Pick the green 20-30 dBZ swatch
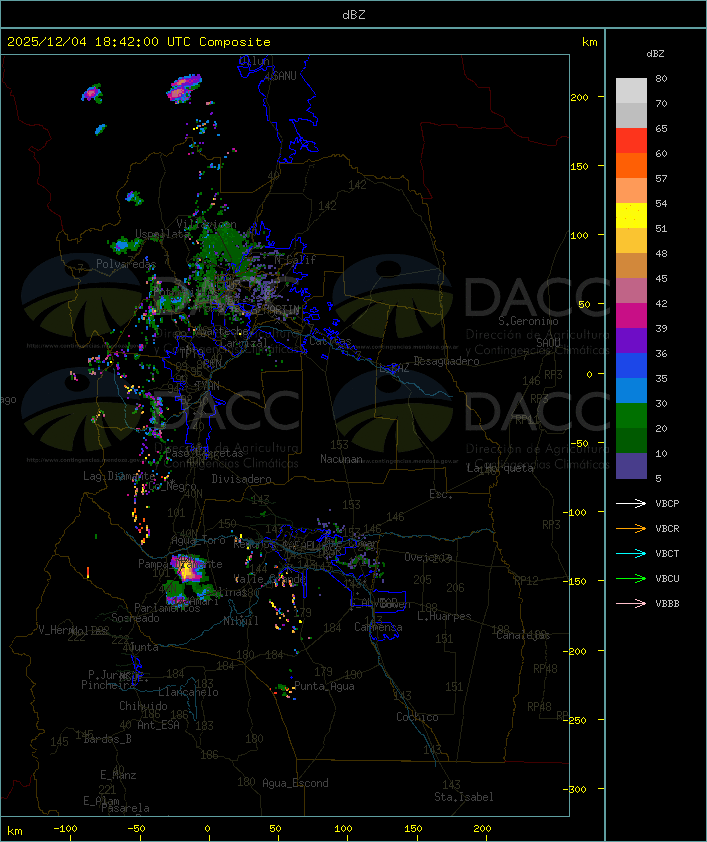The image size is (707, 842). (631, 415)
